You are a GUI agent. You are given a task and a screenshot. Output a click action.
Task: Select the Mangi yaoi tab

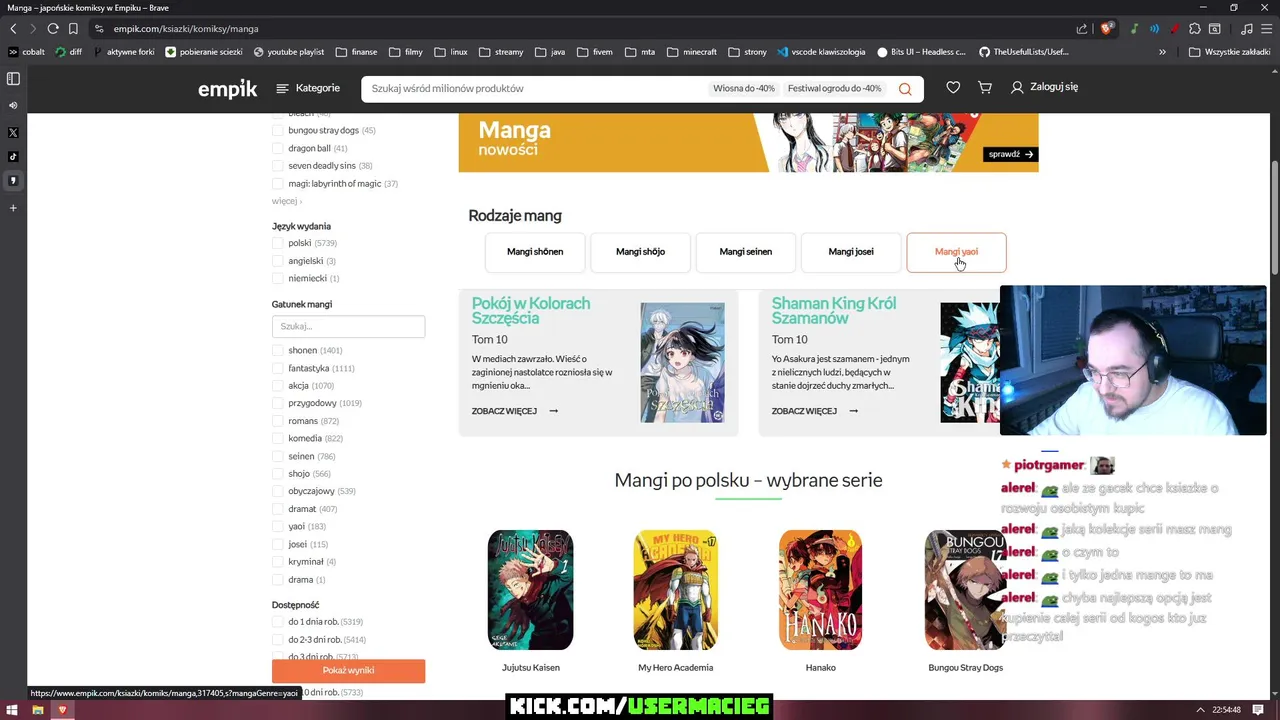[956, 252]
